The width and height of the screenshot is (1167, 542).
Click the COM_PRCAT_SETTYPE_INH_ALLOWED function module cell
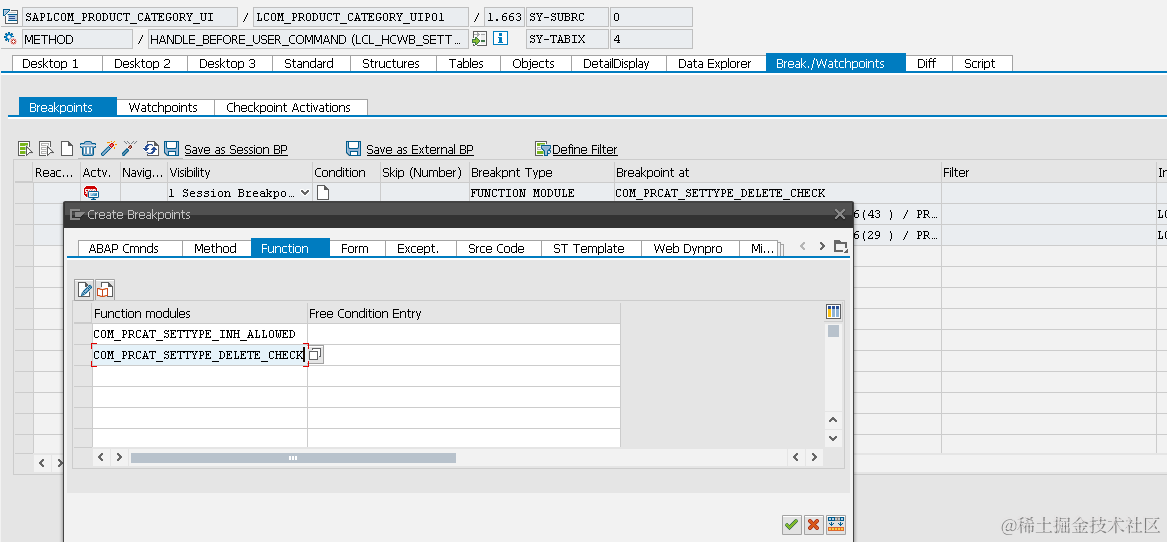(x=199, y=334)
